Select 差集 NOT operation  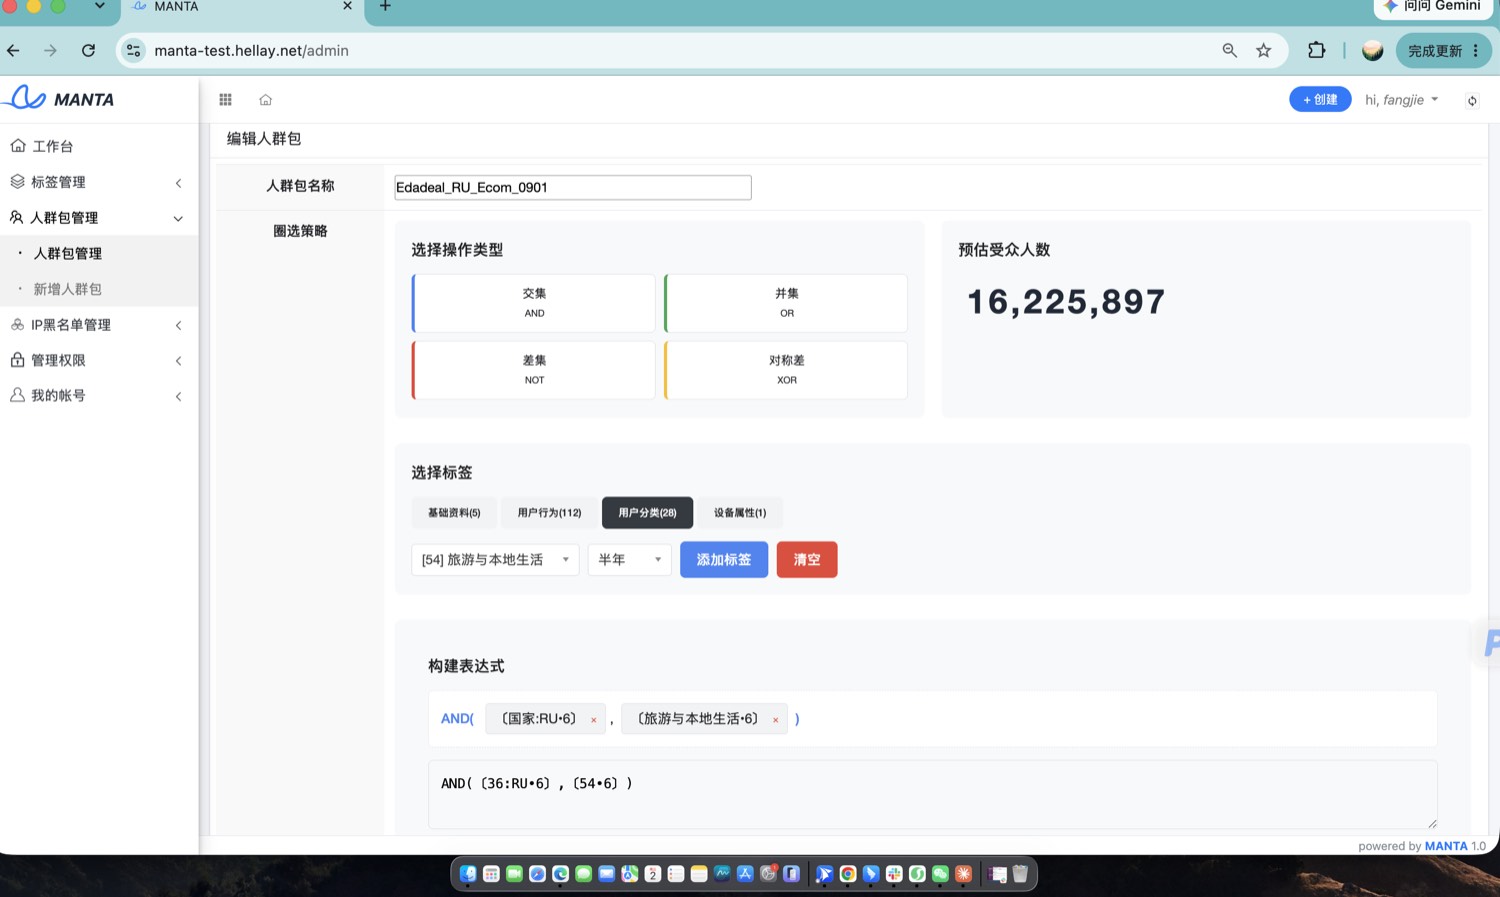(534, 370)
